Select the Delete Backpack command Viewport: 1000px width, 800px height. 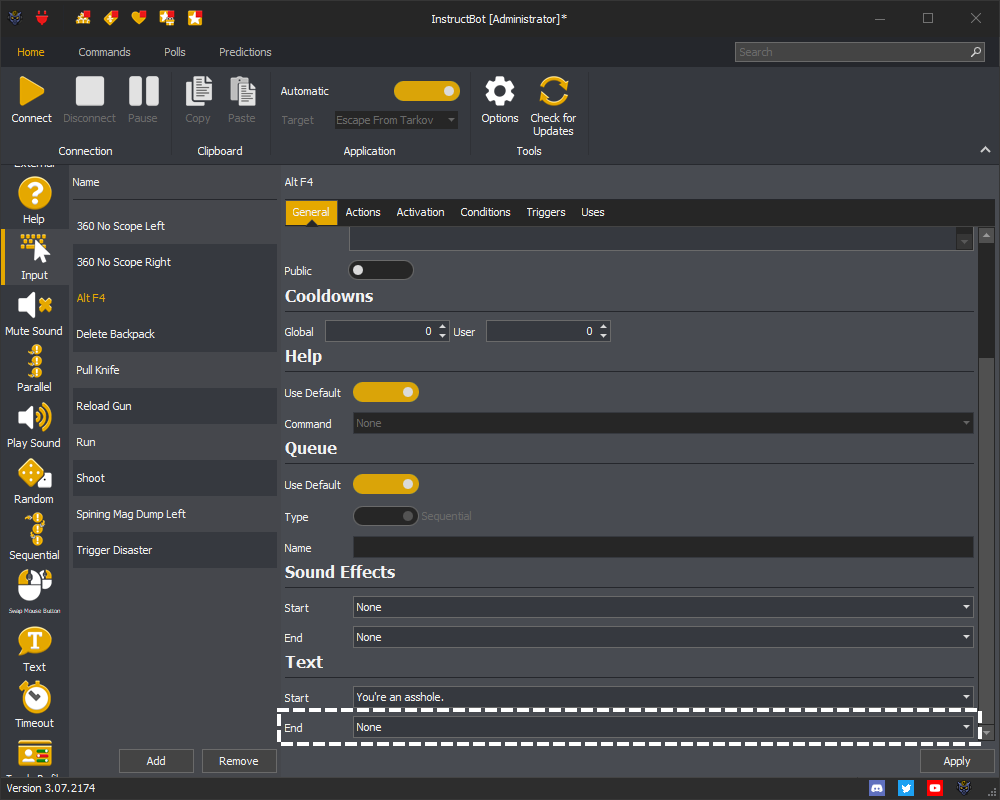coord(175,334)
